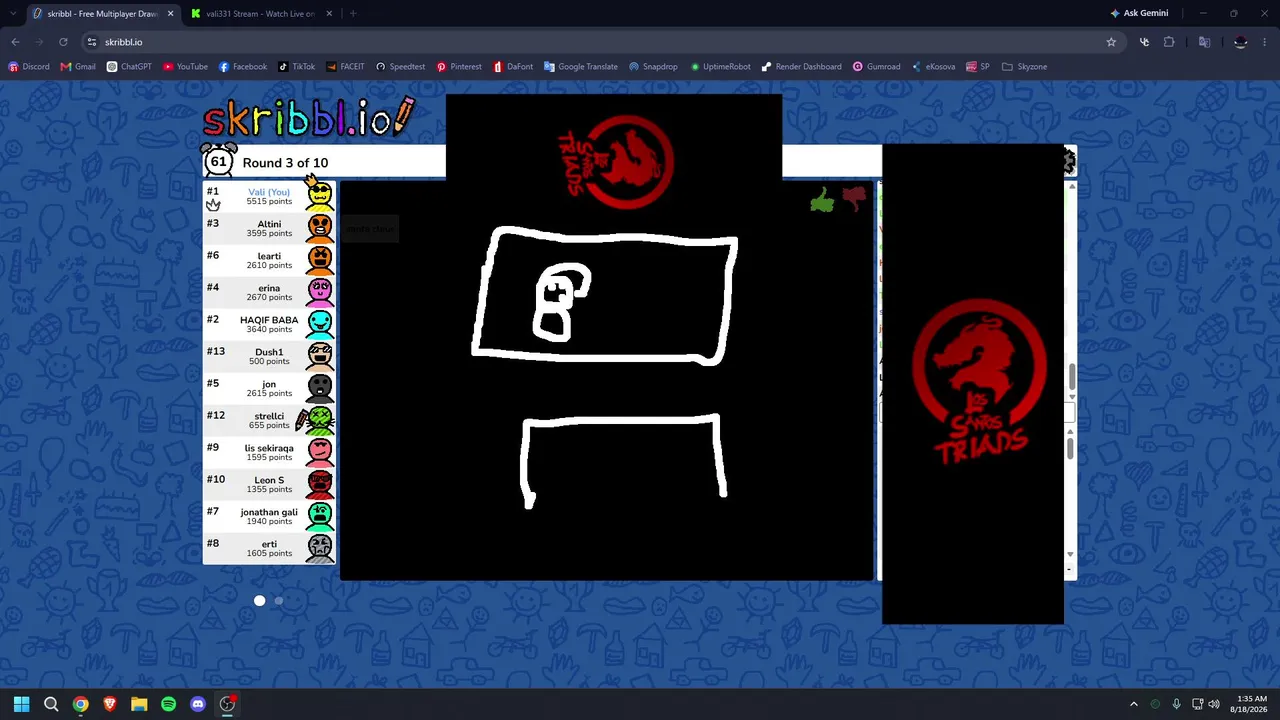Bookmark this page with the star icon

click(x=1111, y=42)
